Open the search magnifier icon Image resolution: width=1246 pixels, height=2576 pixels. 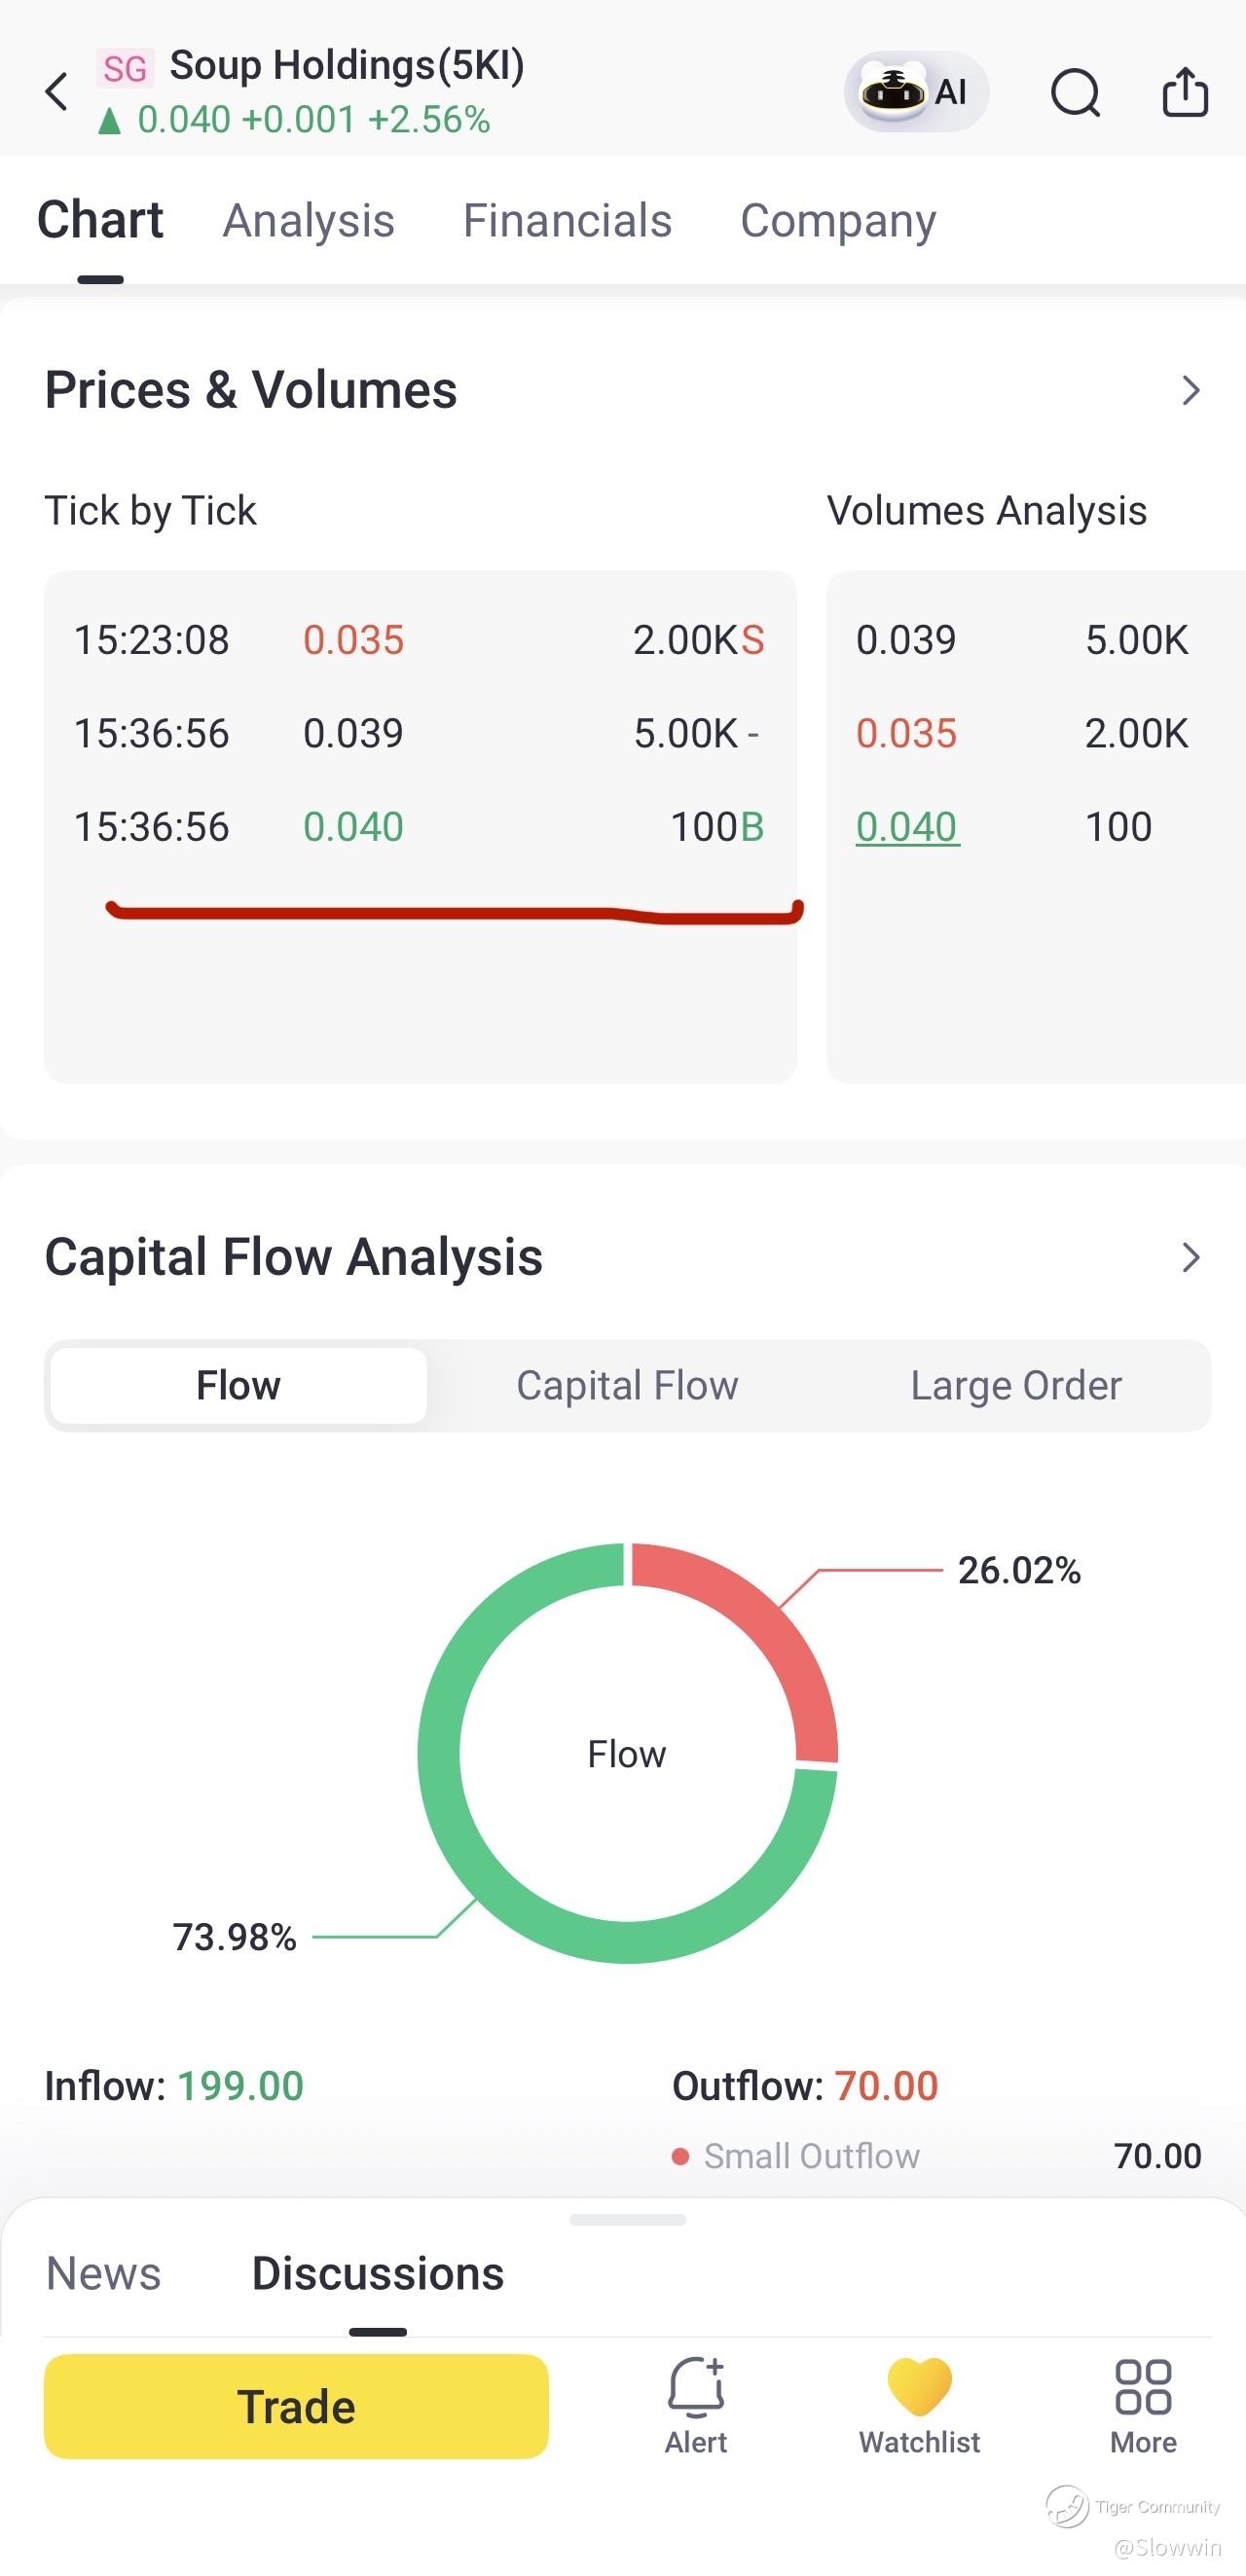(1076, 93)
